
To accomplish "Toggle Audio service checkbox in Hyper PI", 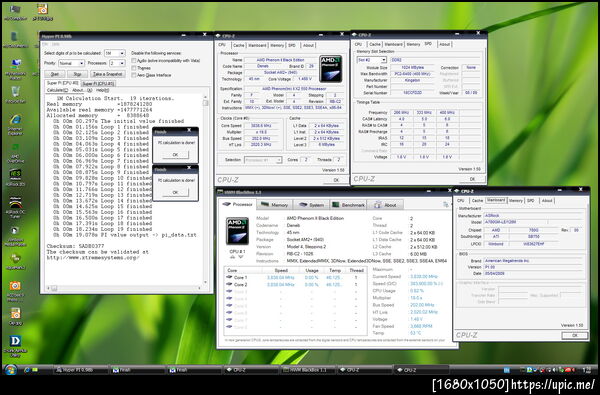I will (134, 60).
